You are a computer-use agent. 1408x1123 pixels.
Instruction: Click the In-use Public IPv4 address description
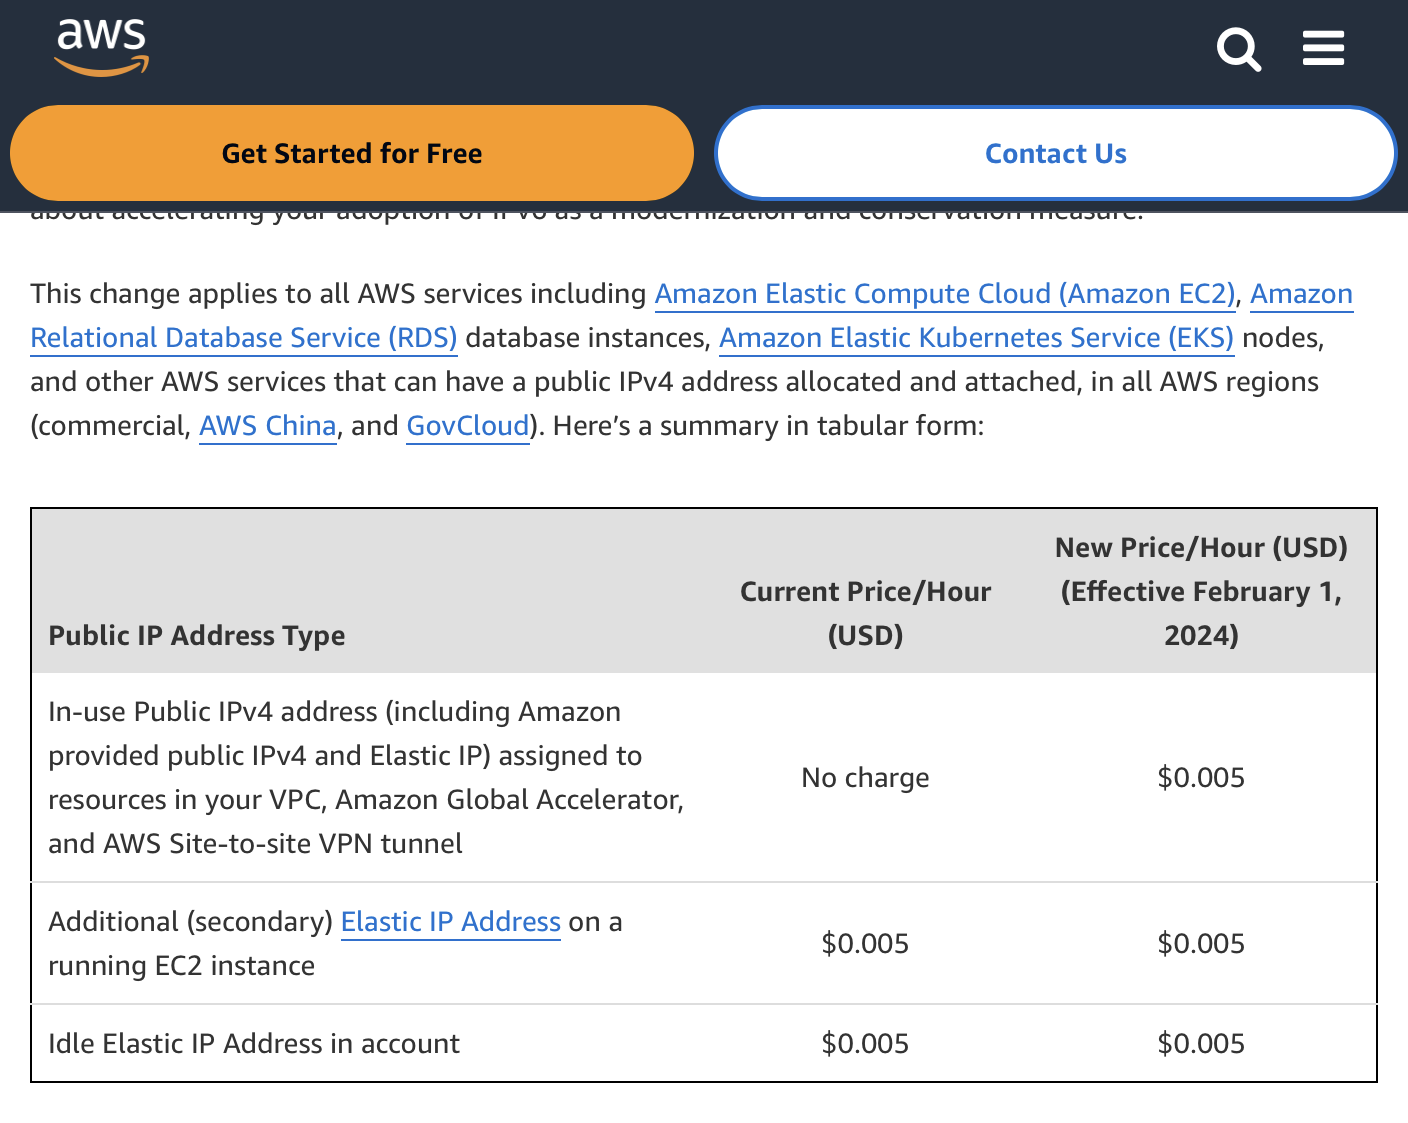pyautogui.click(x=366, y=778)
